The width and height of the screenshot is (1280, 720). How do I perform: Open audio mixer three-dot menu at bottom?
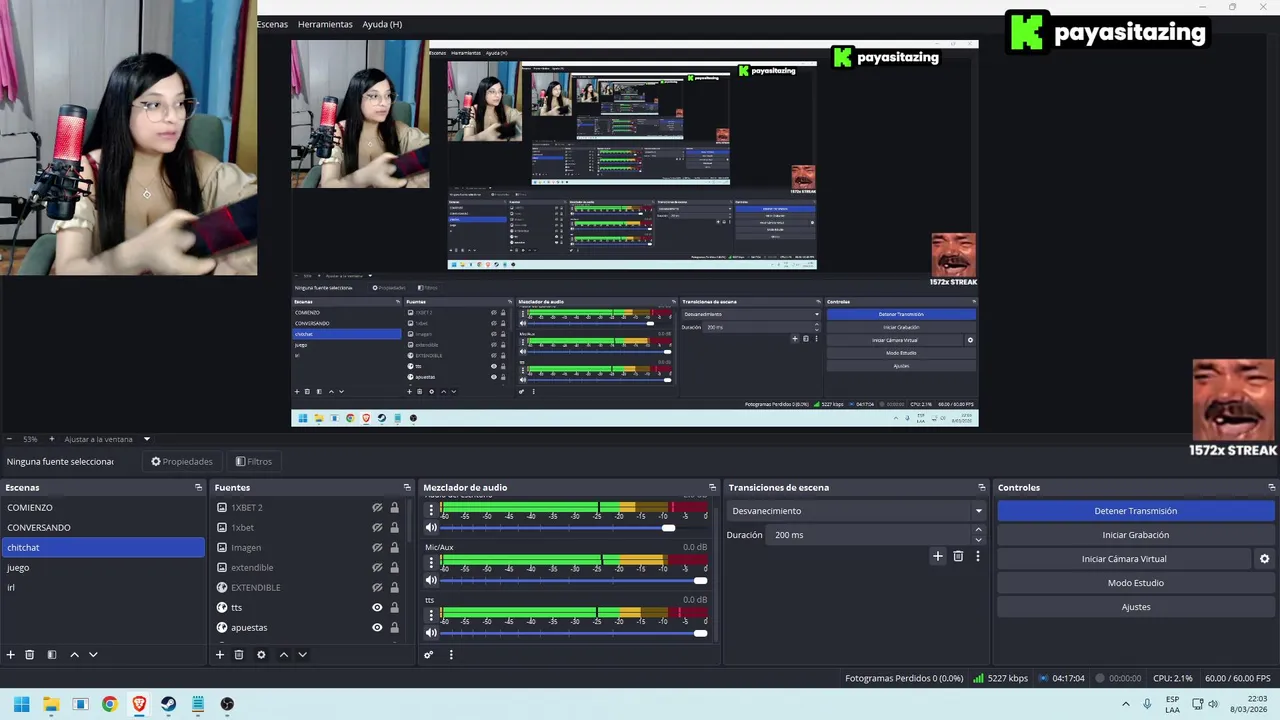451,655
